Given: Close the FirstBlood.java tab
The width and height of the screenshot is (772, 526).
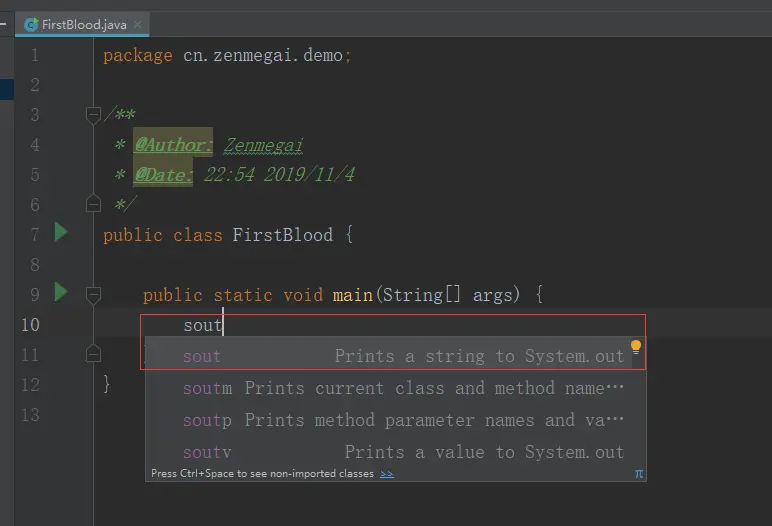Looking at the screenshot, I should 138,24.
